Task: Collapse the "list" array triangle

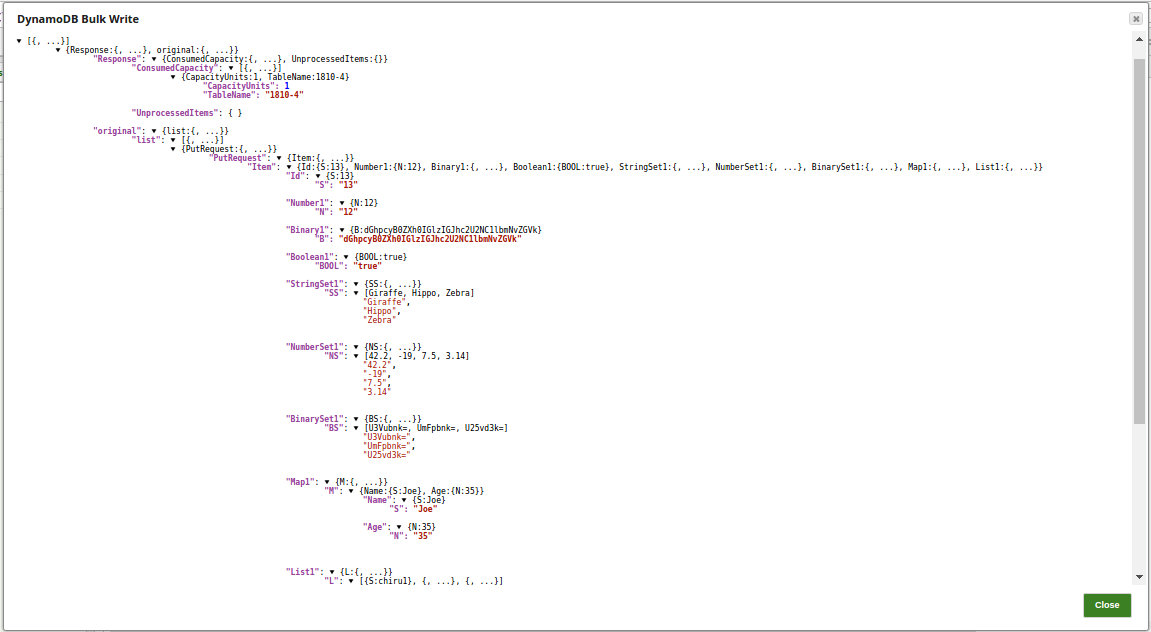Action: tap(173, 140)
